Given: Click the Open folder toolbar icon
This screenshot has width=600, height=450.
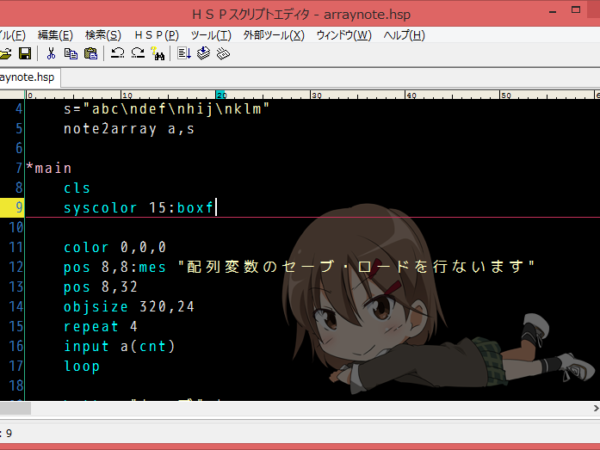Looking at the screenshot, I should click(5, 54).
